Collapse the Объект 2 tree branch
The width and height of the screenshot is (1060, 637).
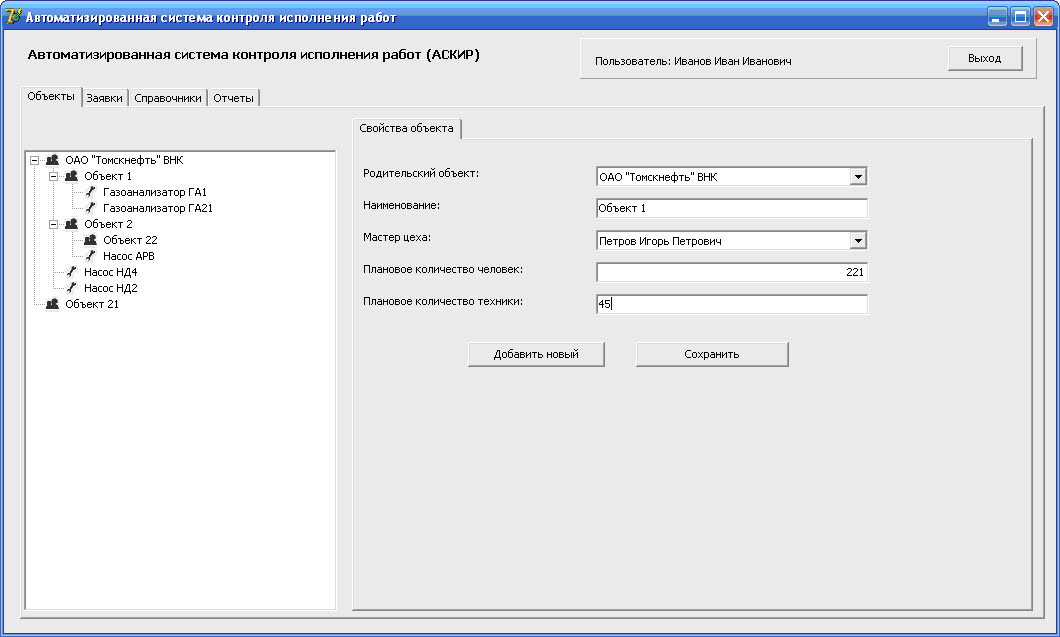[54, 224]
